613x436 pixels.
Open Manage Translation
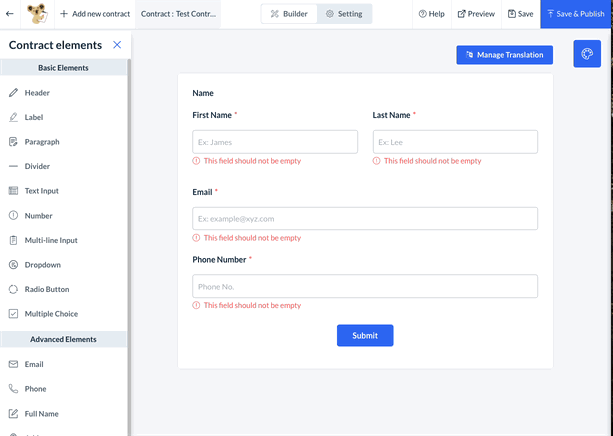click(504, 55)
